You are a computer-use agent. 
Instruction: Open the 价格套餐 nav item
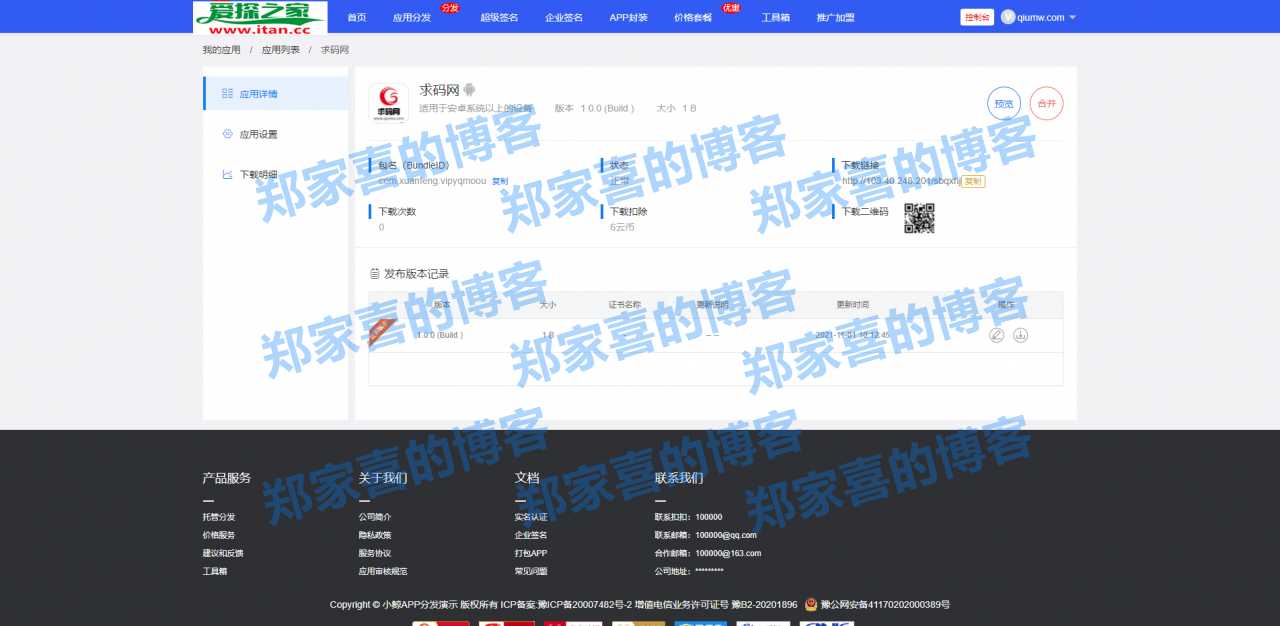[x=693, y=17]
